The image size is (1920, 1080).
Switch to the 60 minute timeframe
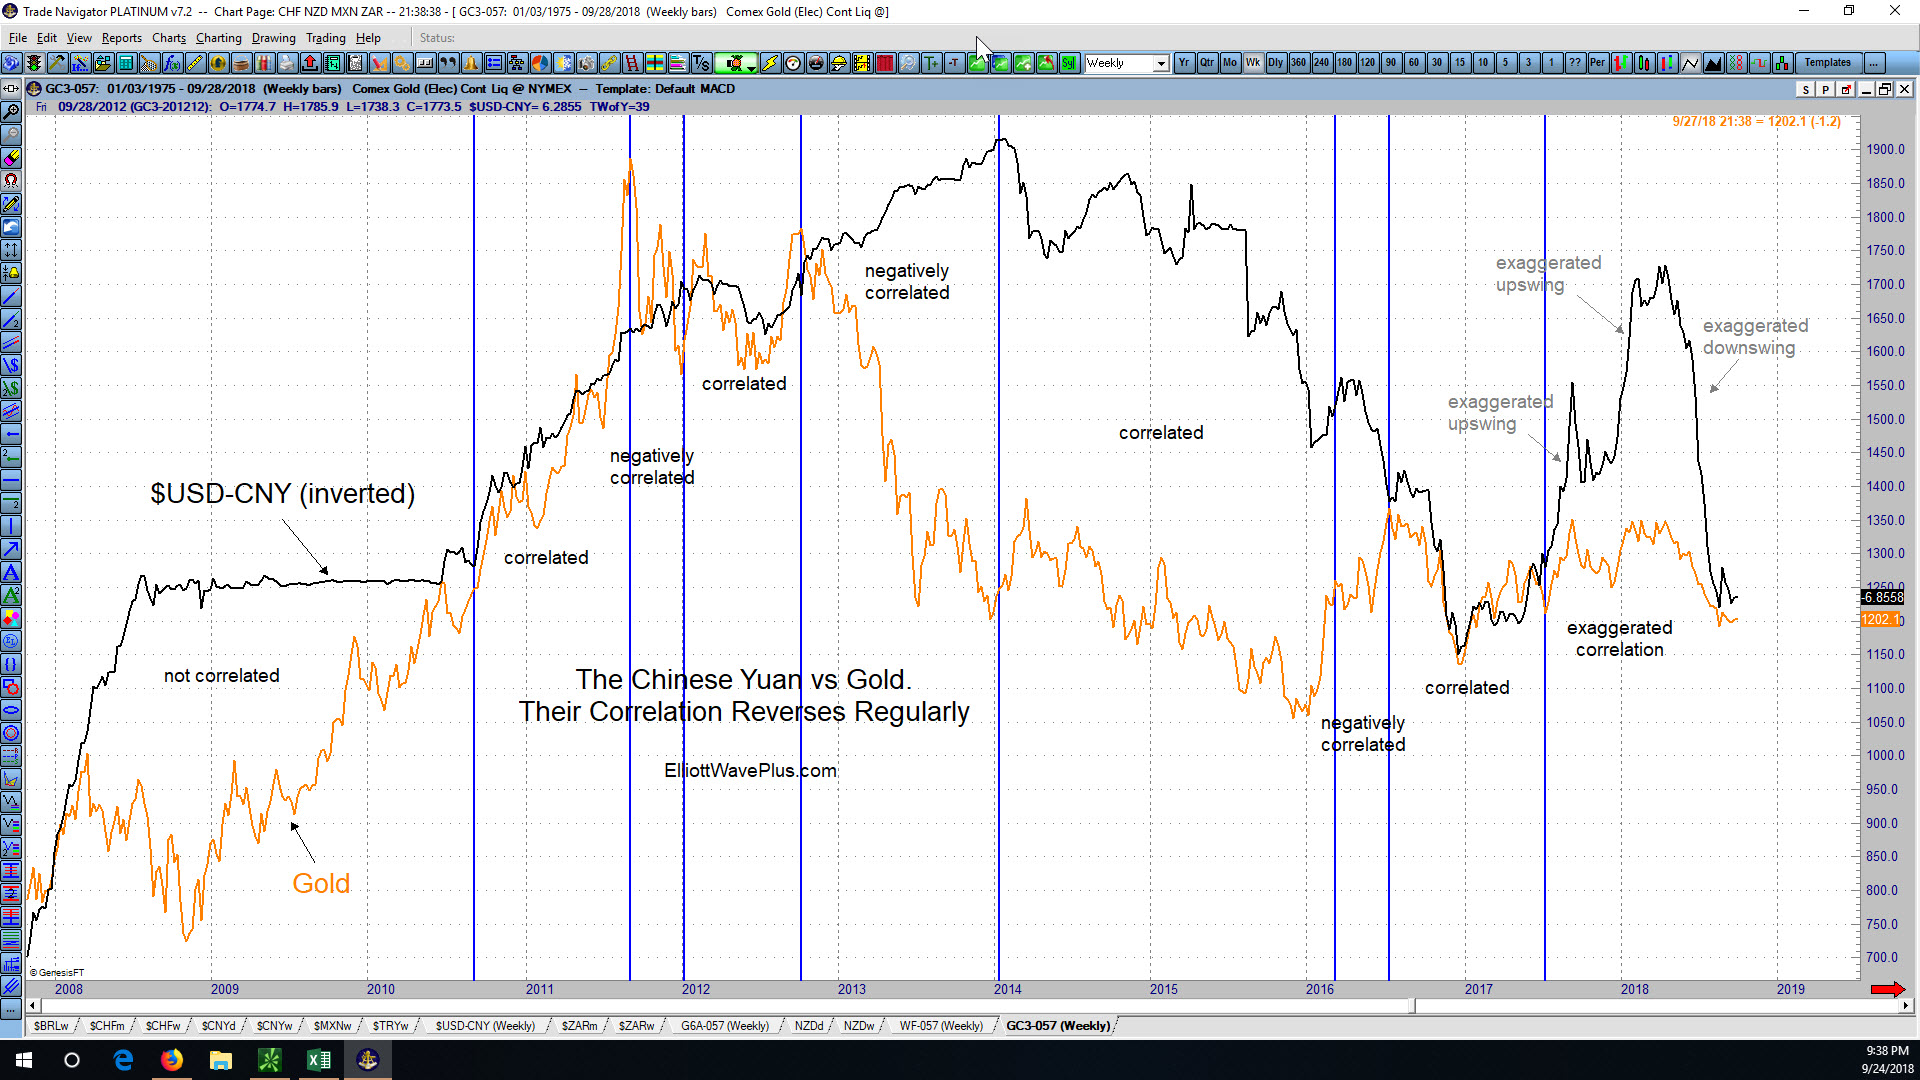(1413, 63)
